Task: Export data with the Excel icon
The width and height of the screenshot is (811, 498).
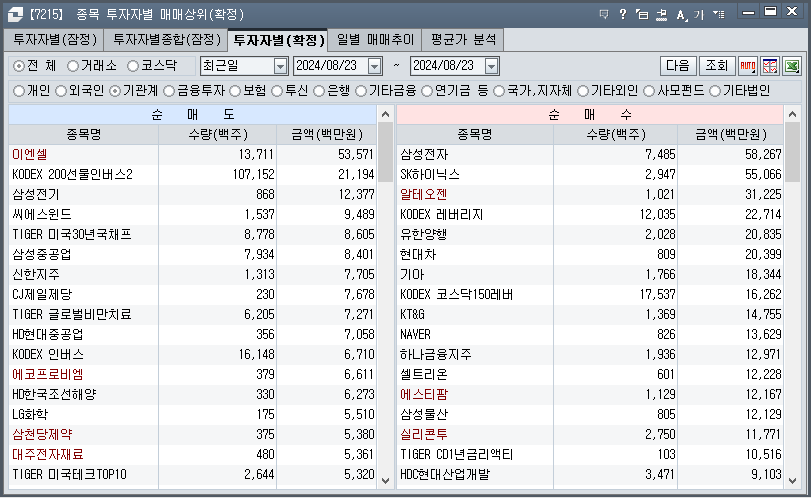Action: point(792,66)
